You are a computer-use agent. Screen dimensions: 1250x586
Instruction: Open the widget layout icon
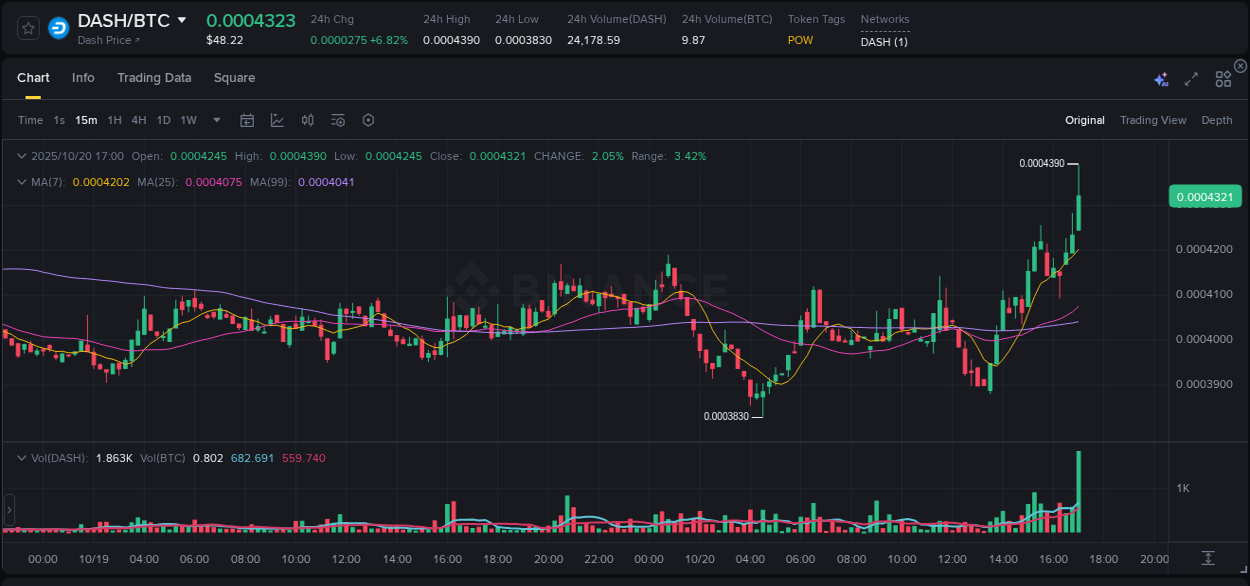coord(1223,77)
